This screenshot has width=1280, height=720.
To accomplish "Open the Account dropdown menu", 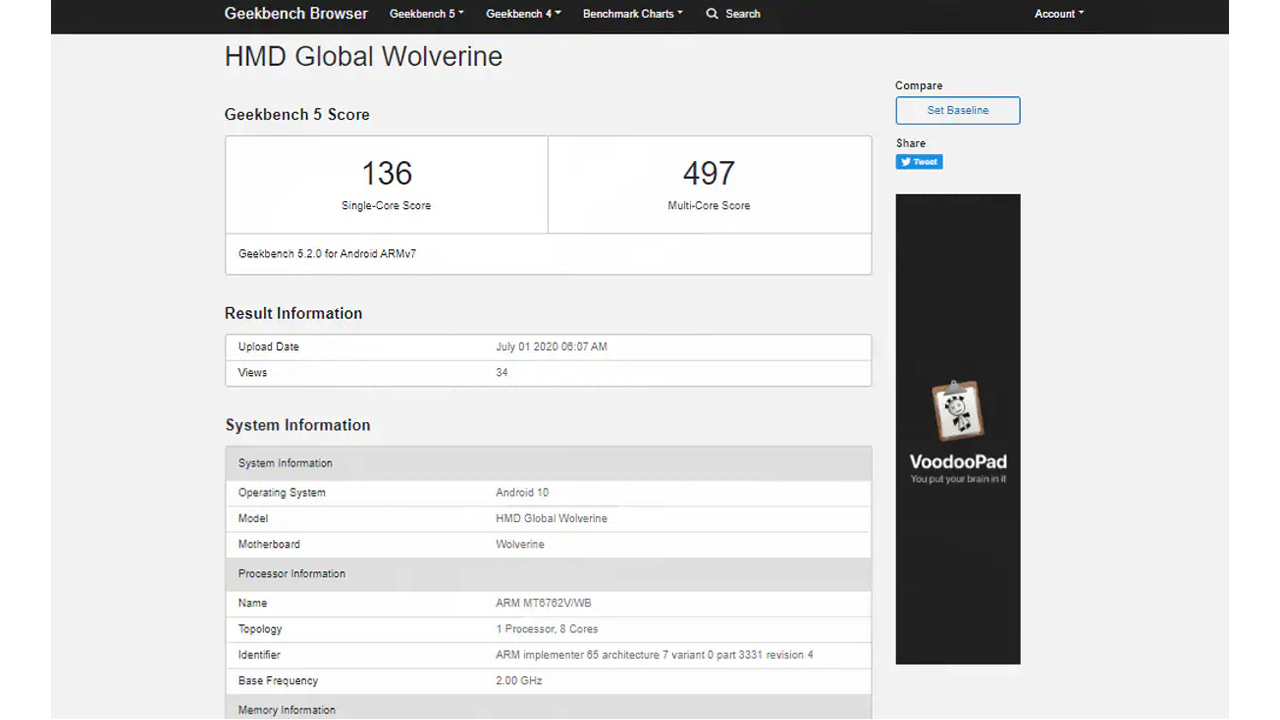I will pyautogui.click(x=1059, y=14).
